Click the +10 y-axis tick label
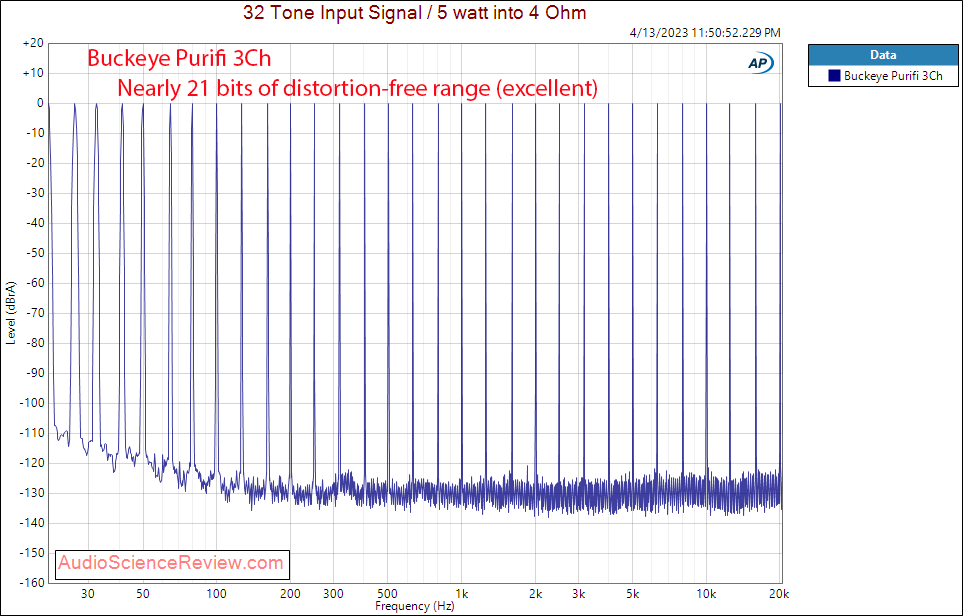 point(33,74)
